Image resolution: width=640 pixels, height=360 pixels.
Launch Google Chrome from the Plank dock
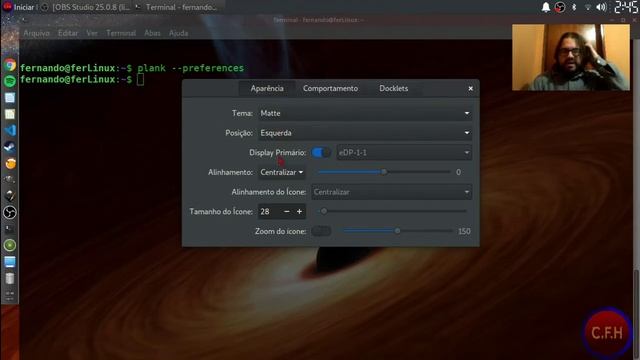click(10, 65)
